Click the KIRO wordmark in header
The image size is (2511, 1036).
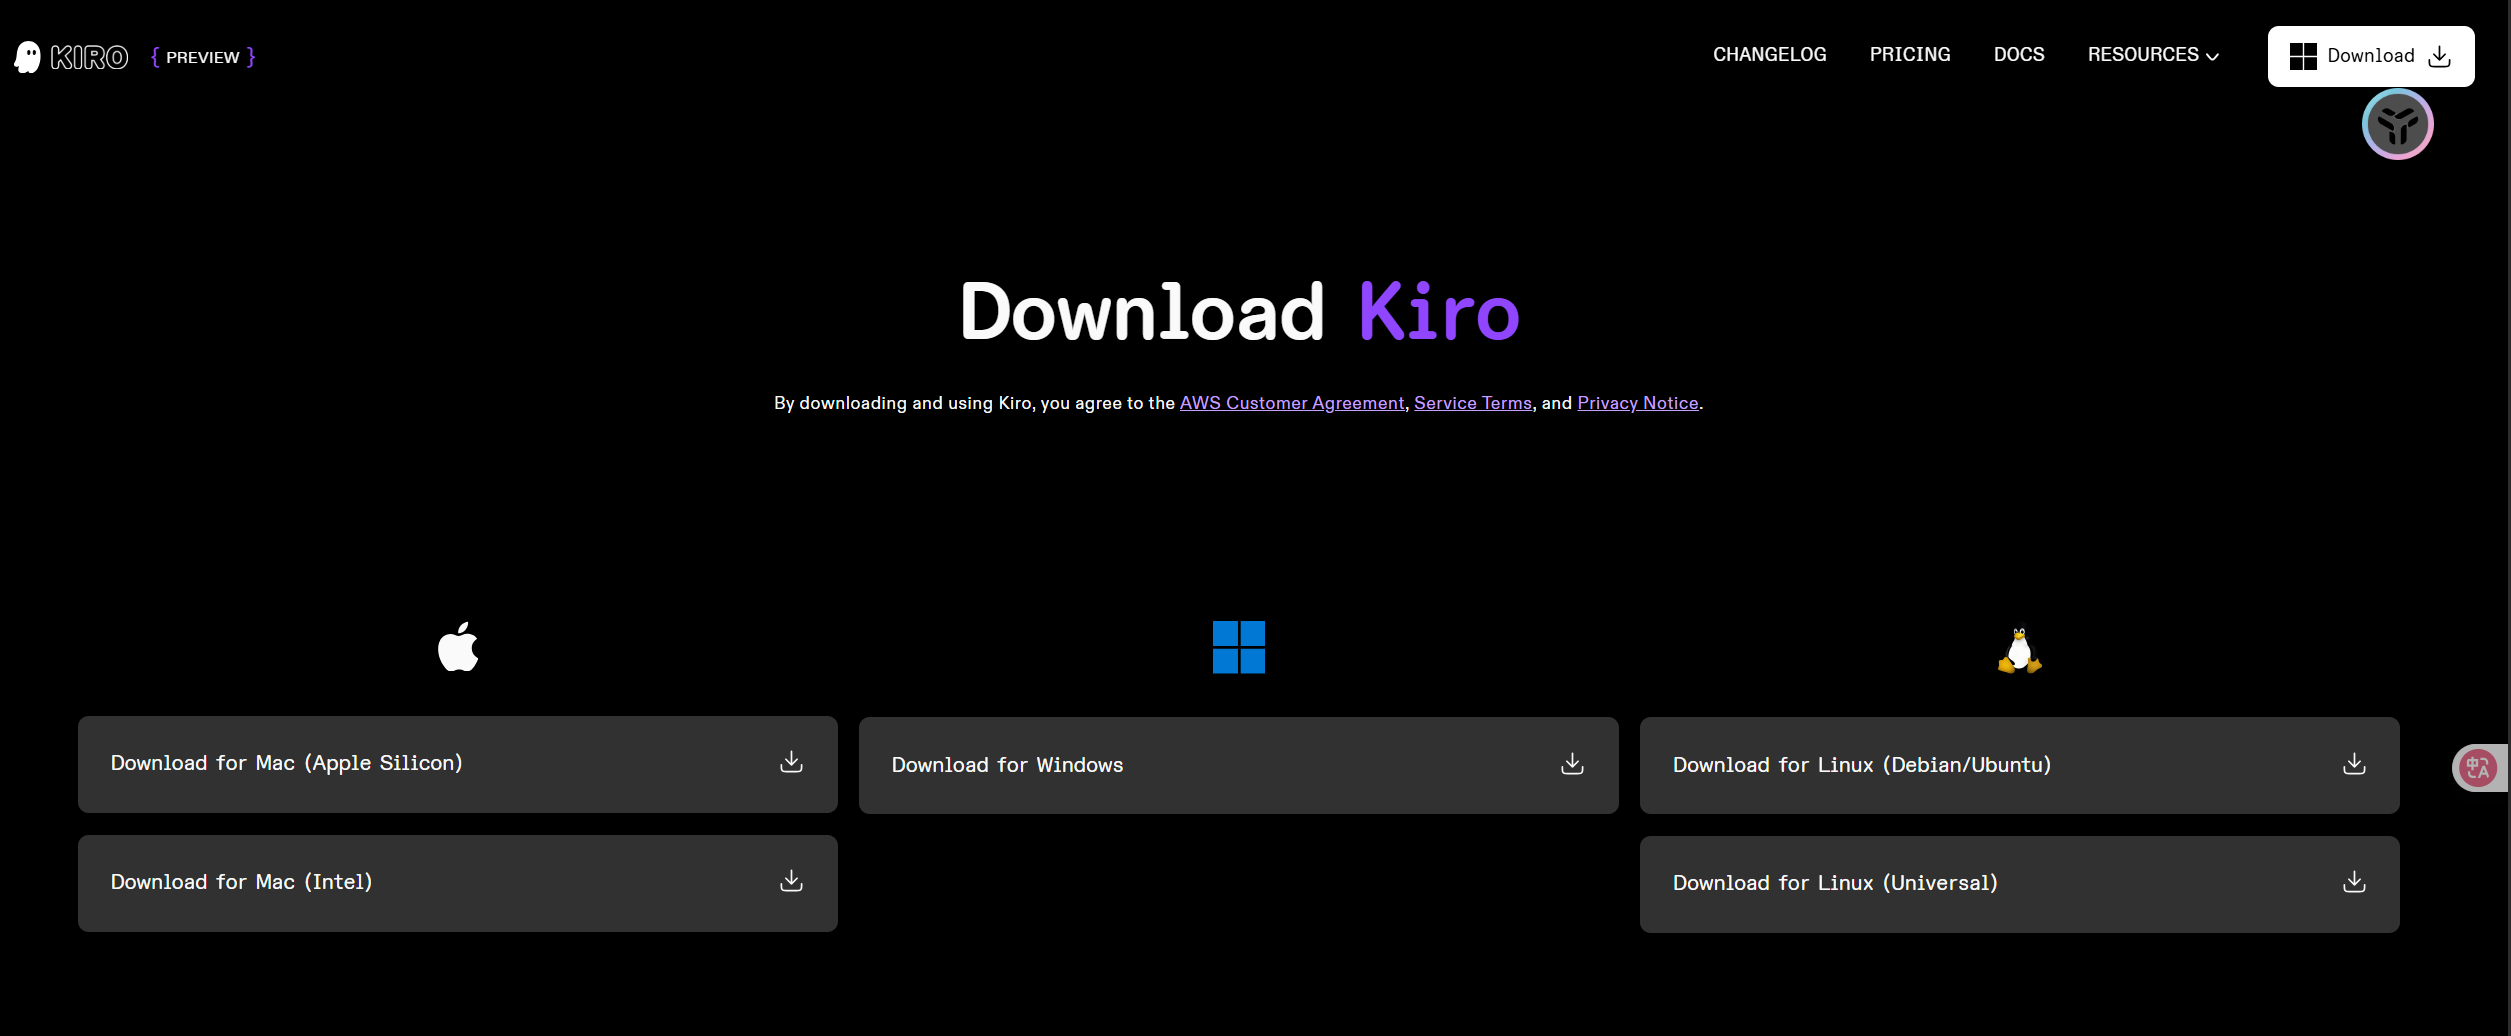pos(89,58)
